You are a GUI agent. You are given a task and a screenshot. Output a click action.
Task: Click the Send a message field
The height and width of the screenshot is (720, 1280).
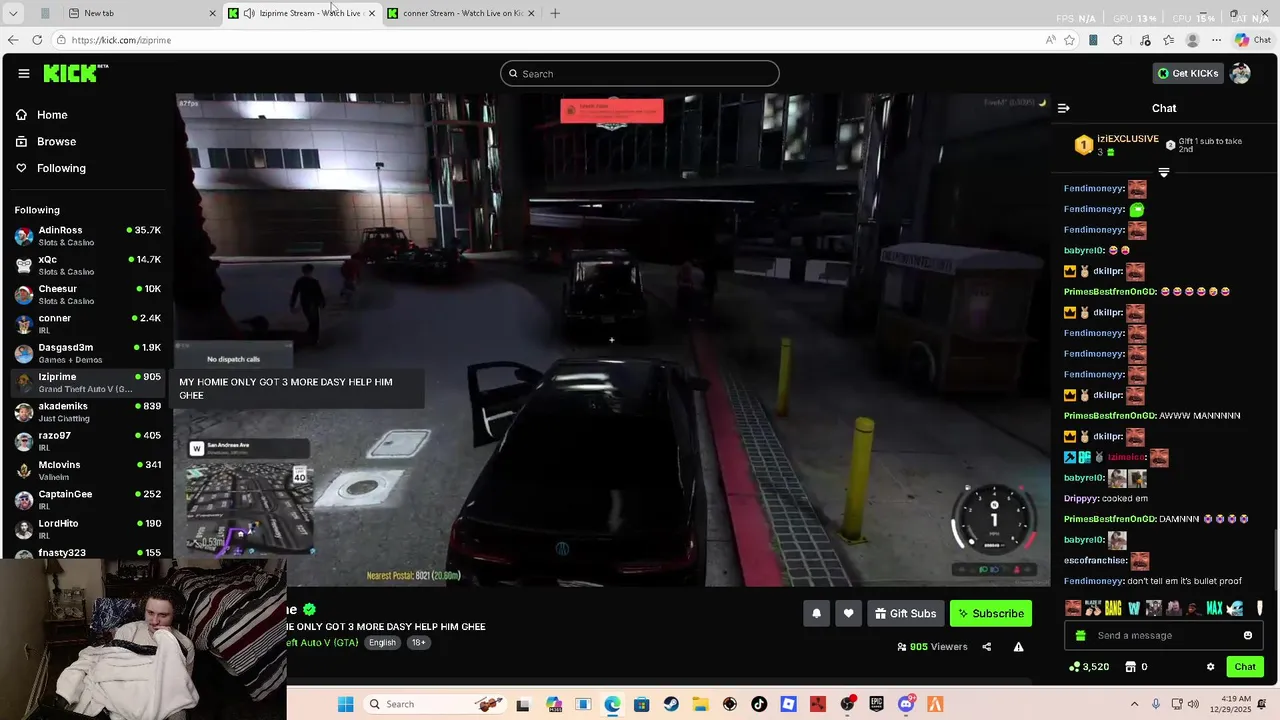1165,636
